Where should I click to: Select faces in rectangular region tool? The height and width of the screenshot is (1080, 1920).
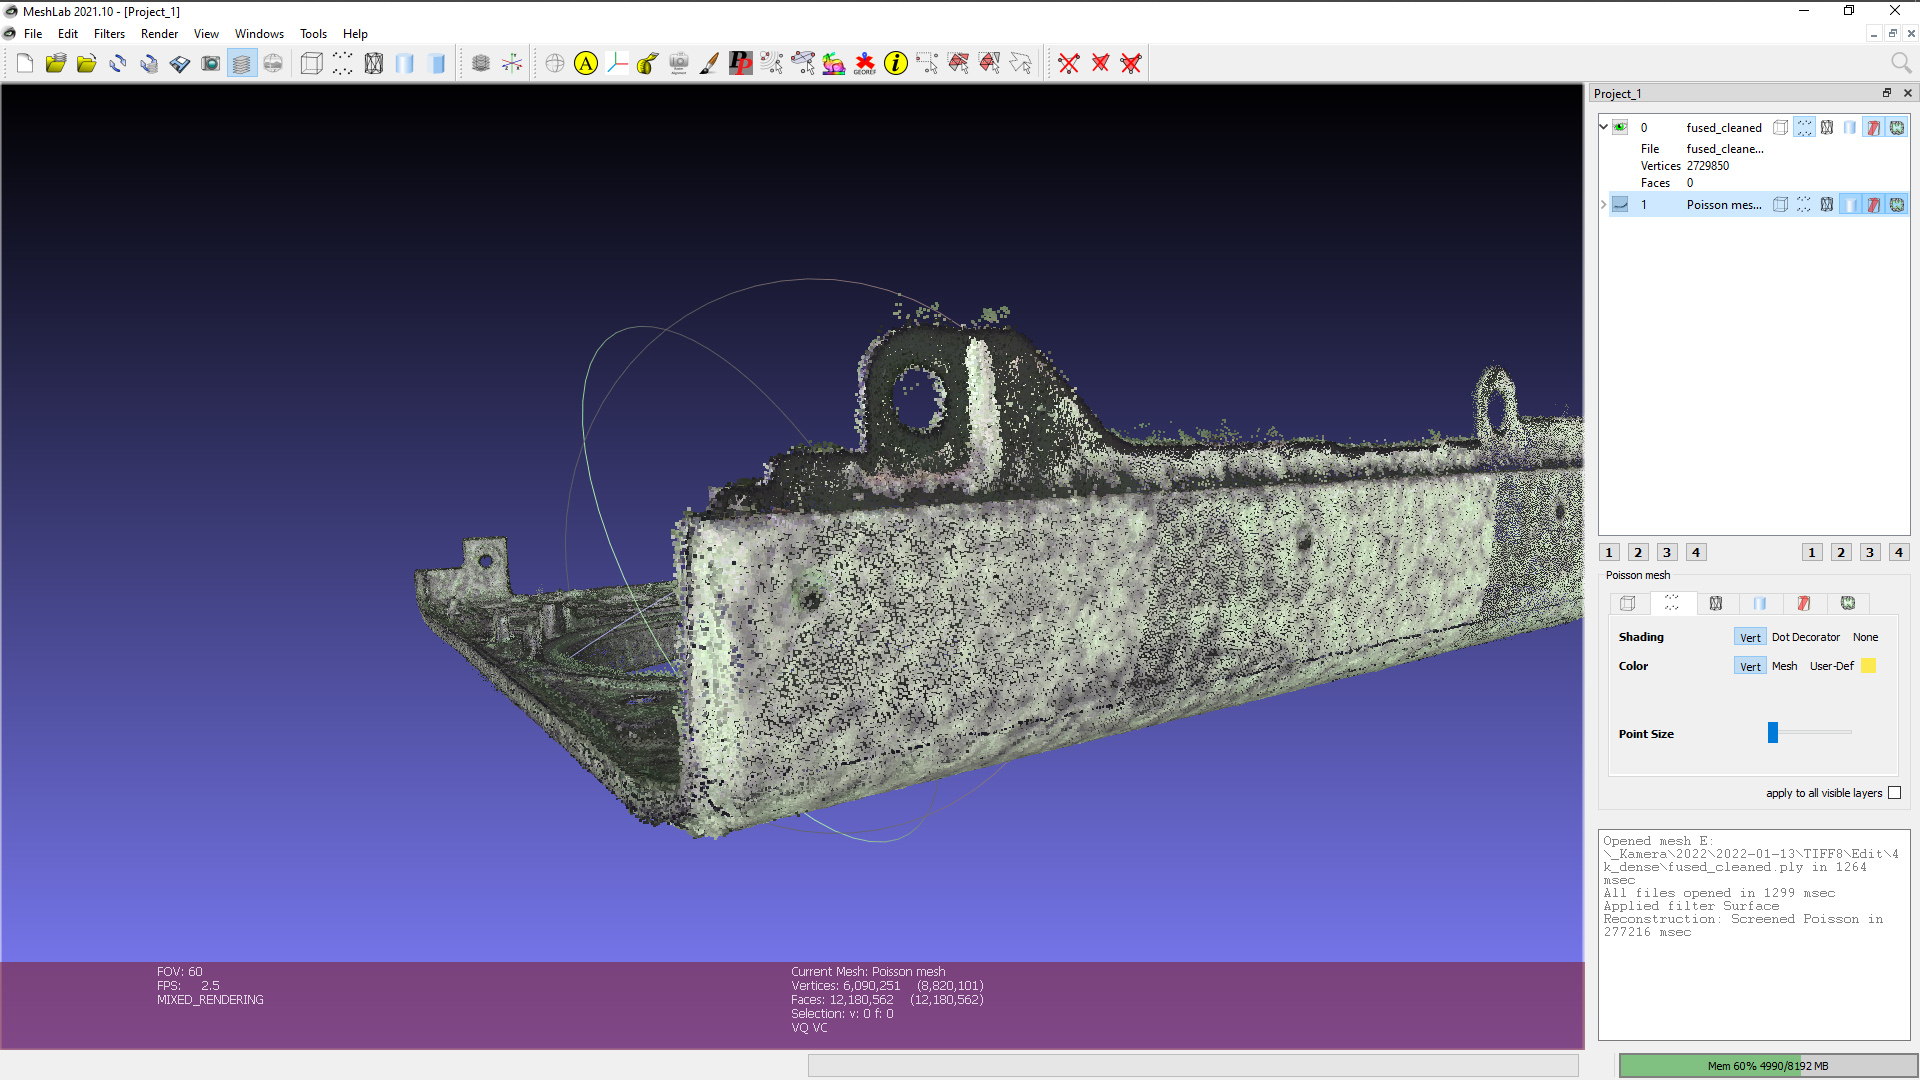pos(958,64)
